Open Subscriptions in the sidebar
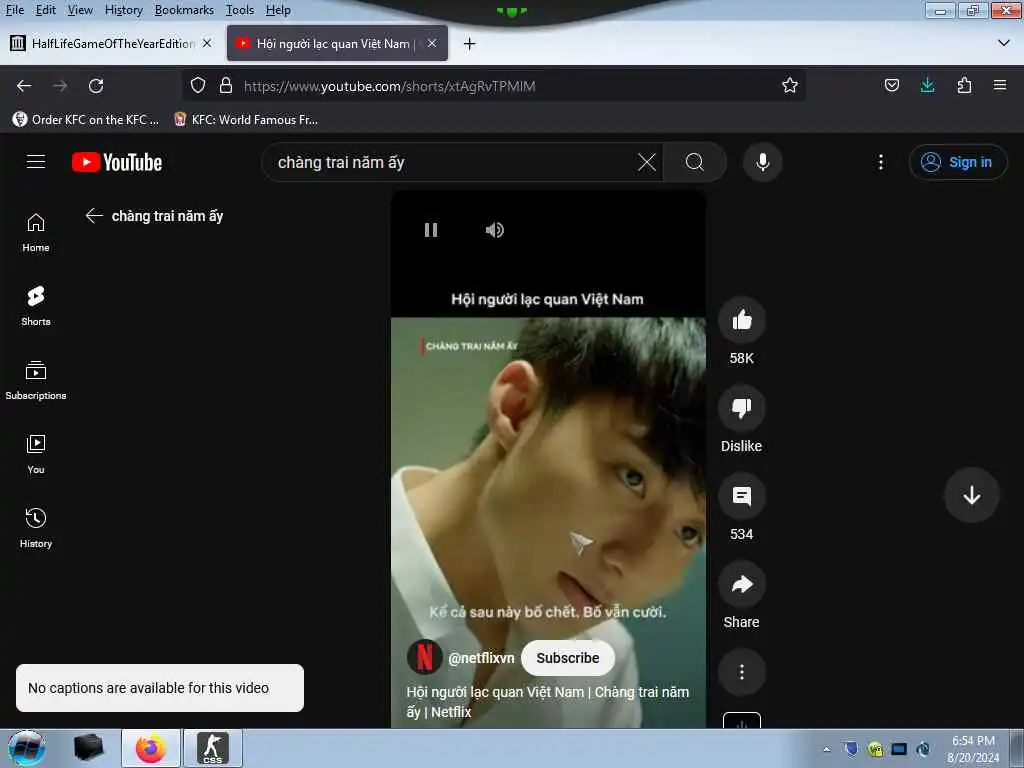 coord(36,380)
